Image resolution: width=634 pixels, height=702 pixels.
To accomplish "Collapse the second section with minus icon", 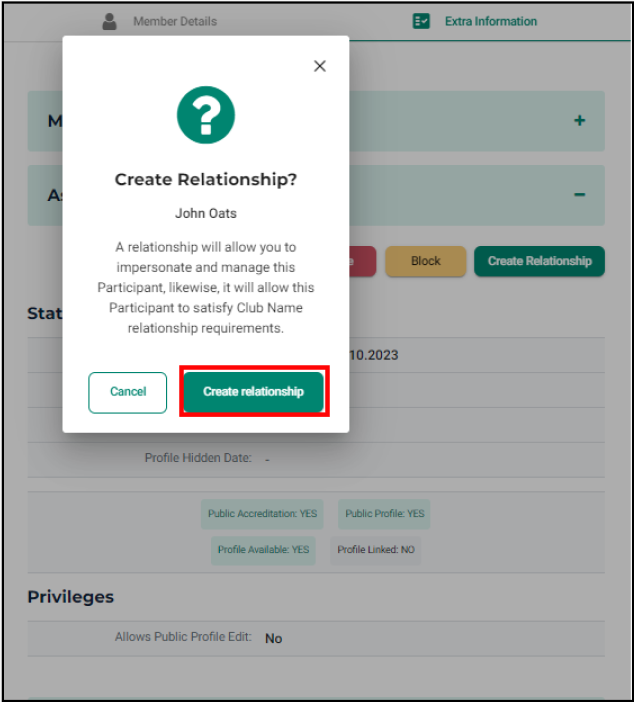I will (x=579, y=194).
